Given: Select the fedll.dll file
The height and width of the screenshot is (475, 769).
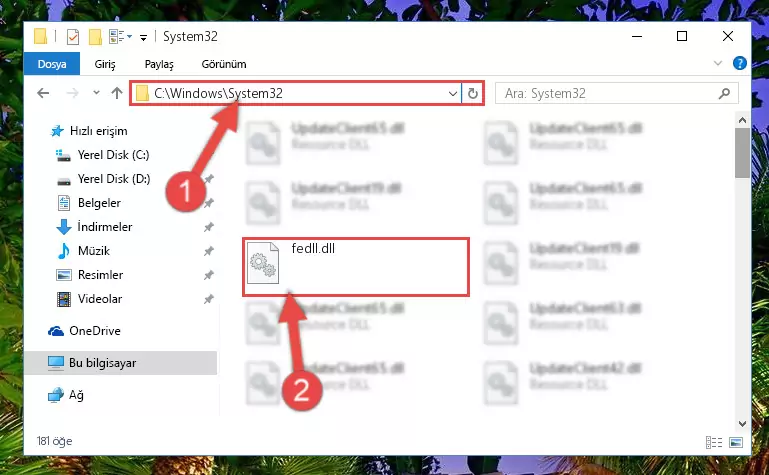Looking at the screenshot, I should (356, 267).
